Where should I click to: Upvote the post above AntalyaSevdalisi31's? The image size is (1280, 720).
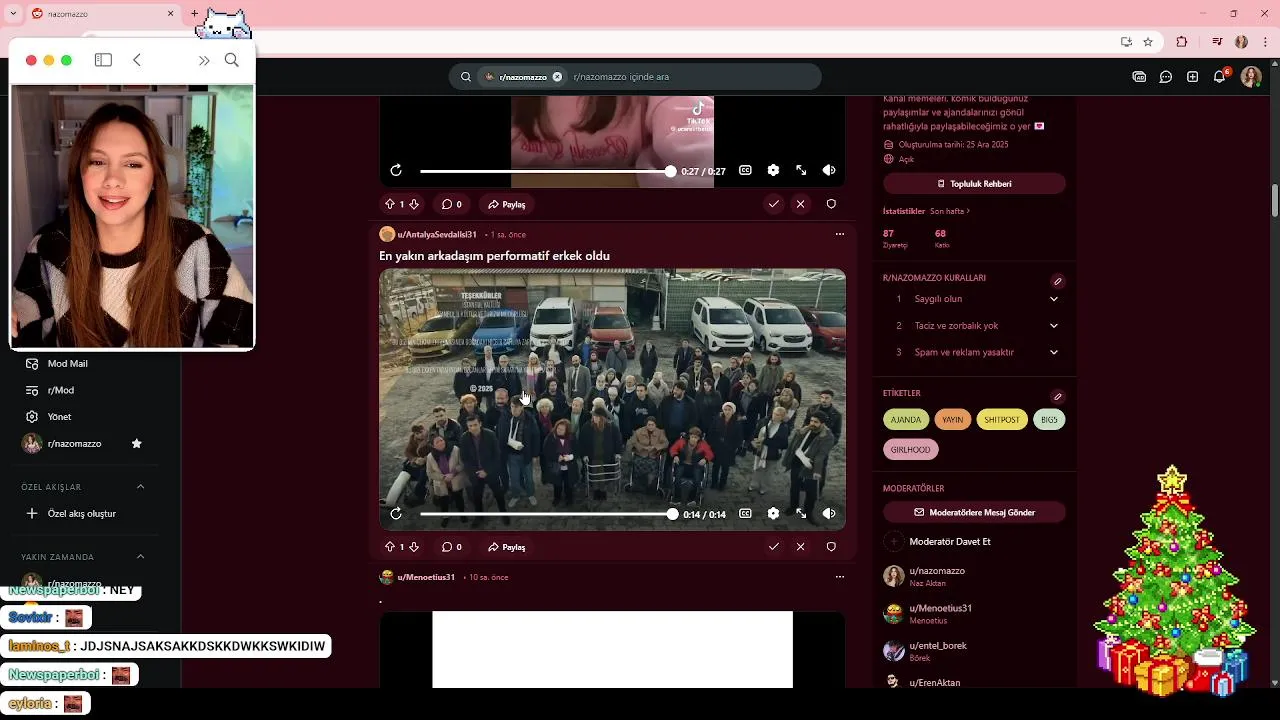pyautogui.click(x=390, y=204)
